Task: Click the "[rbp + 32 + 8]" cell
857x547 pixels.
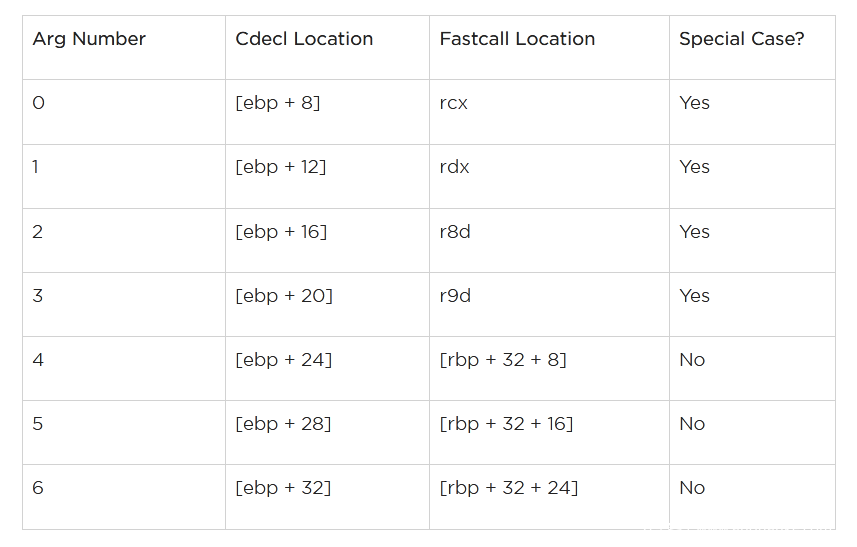Action: coord(503,360)
